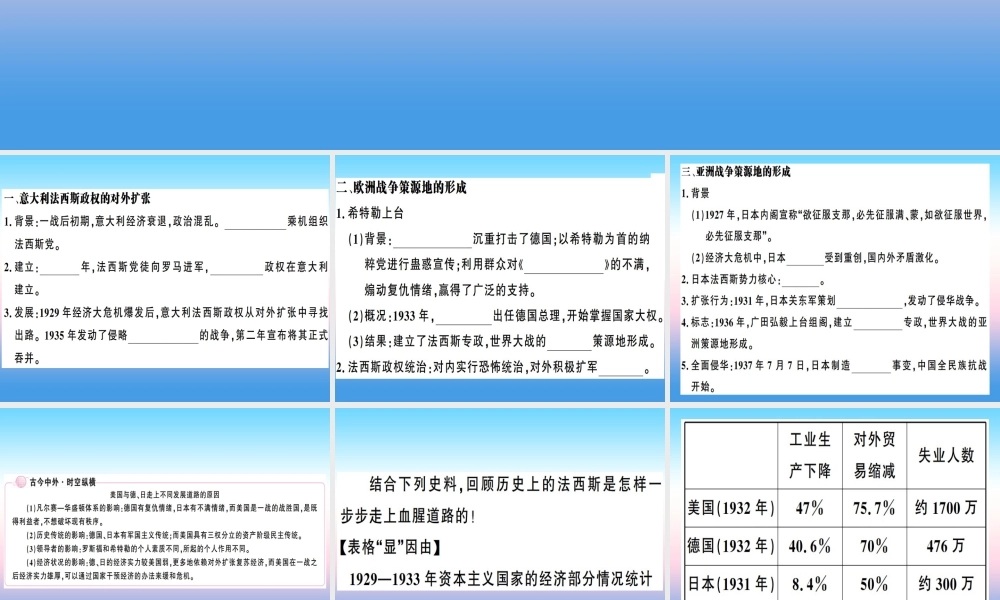The height and width of the screenshot is (600, 1000).
Task: Click the cell 8.4%
Action: (x=810, y=583)
